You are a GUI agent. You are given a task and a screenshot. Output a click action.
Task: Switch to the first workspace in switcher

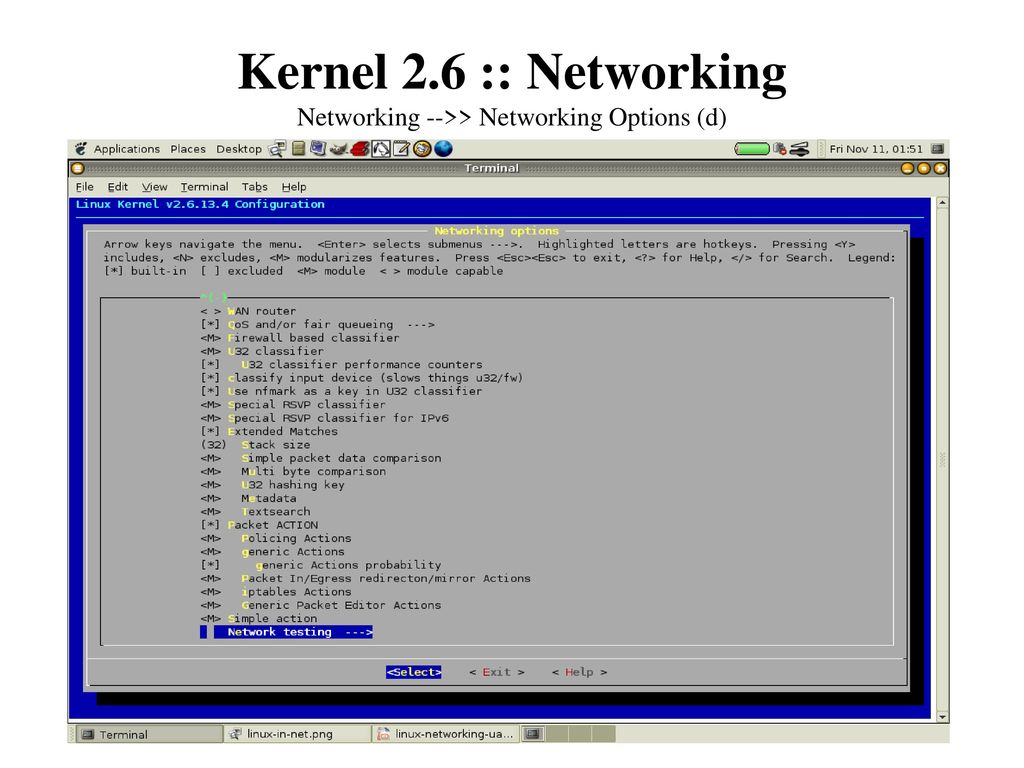[533, 734]
